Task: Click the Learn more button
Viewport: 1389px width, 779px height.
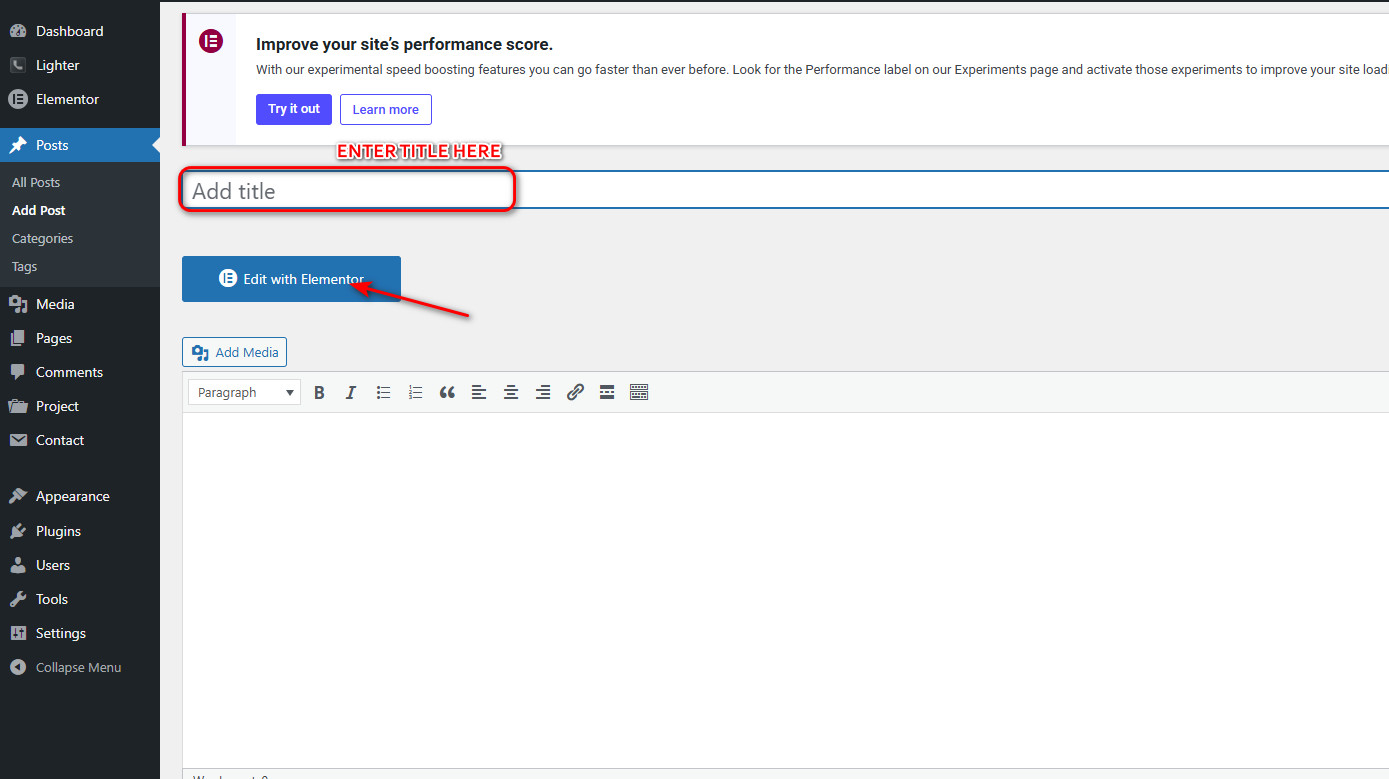Action: click(385, 109)
